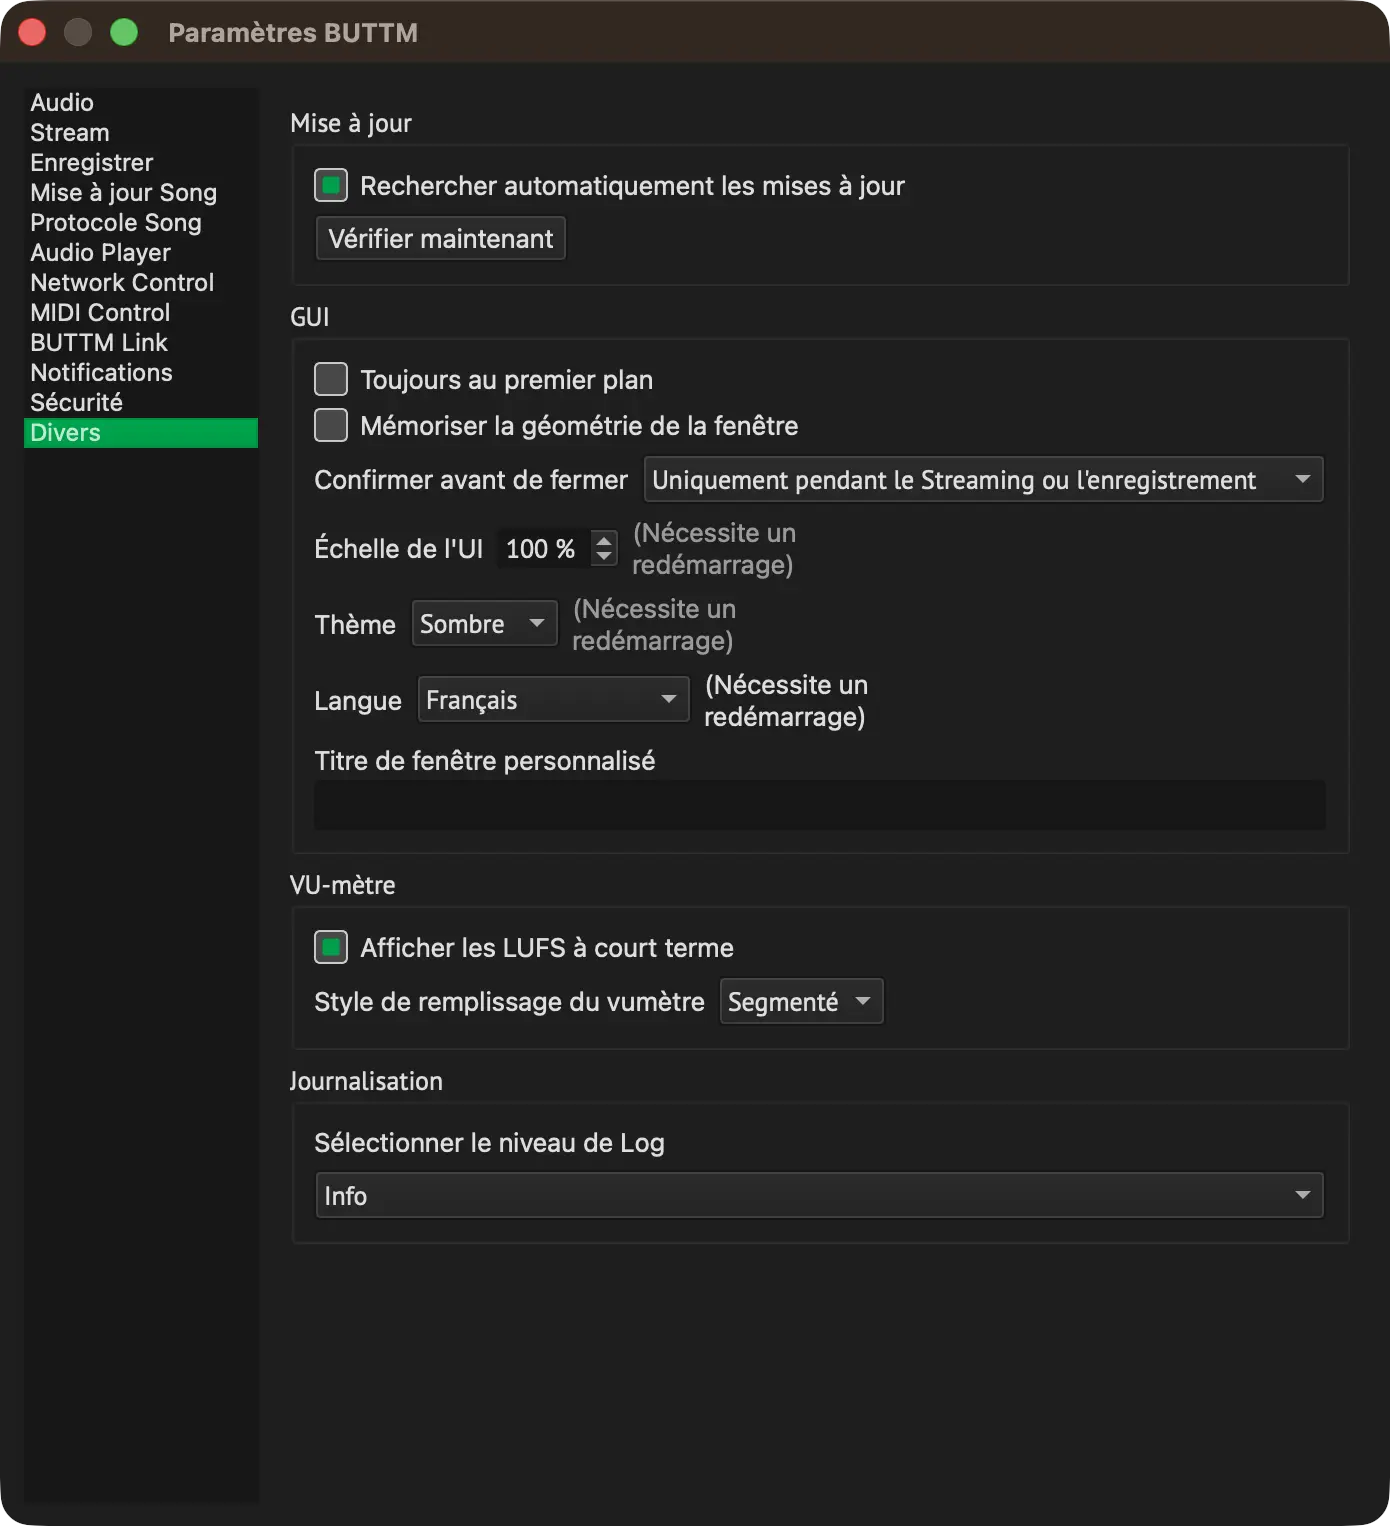Switch to Network Control section
1390x1526 pixels.
pyautogui.click(x=141, y=283)
